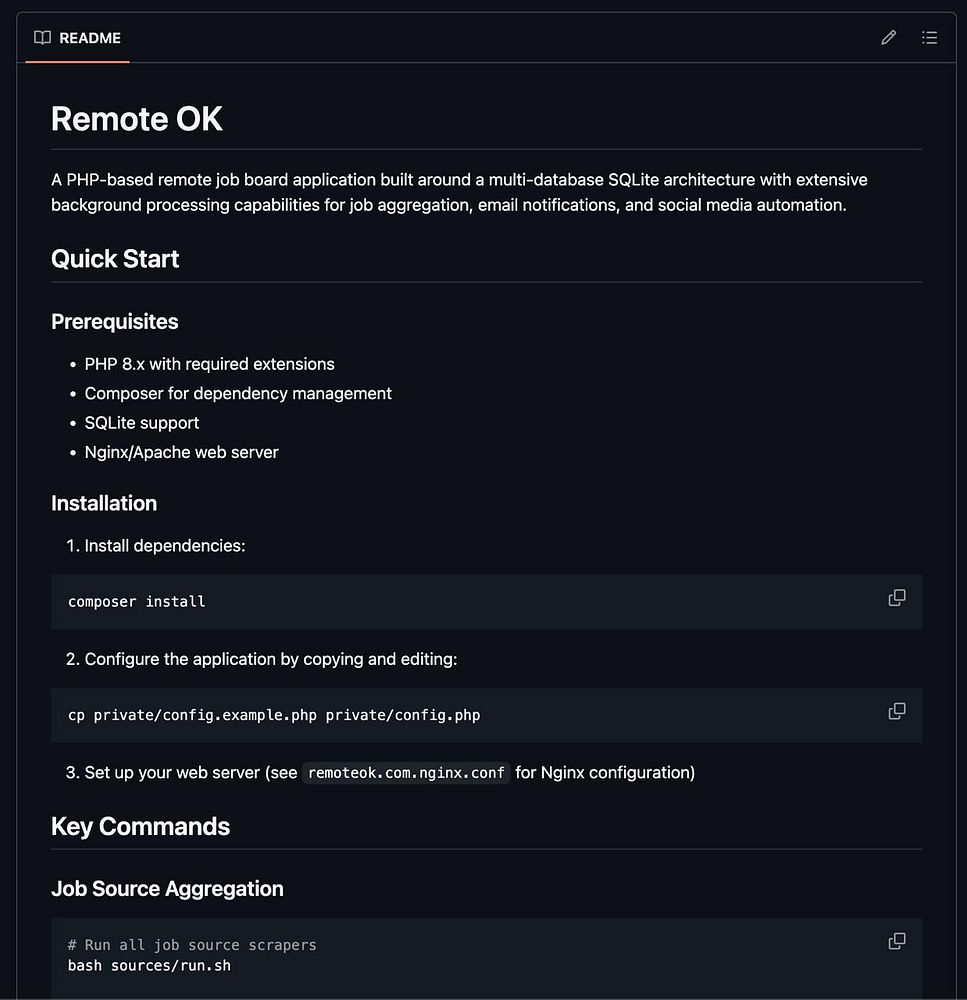The height and width of the screenshot is (1000, 967).
Task: Click the PHP 8.x prerequisite bullet
Action: pyautogui.click(x=209, y=364)
